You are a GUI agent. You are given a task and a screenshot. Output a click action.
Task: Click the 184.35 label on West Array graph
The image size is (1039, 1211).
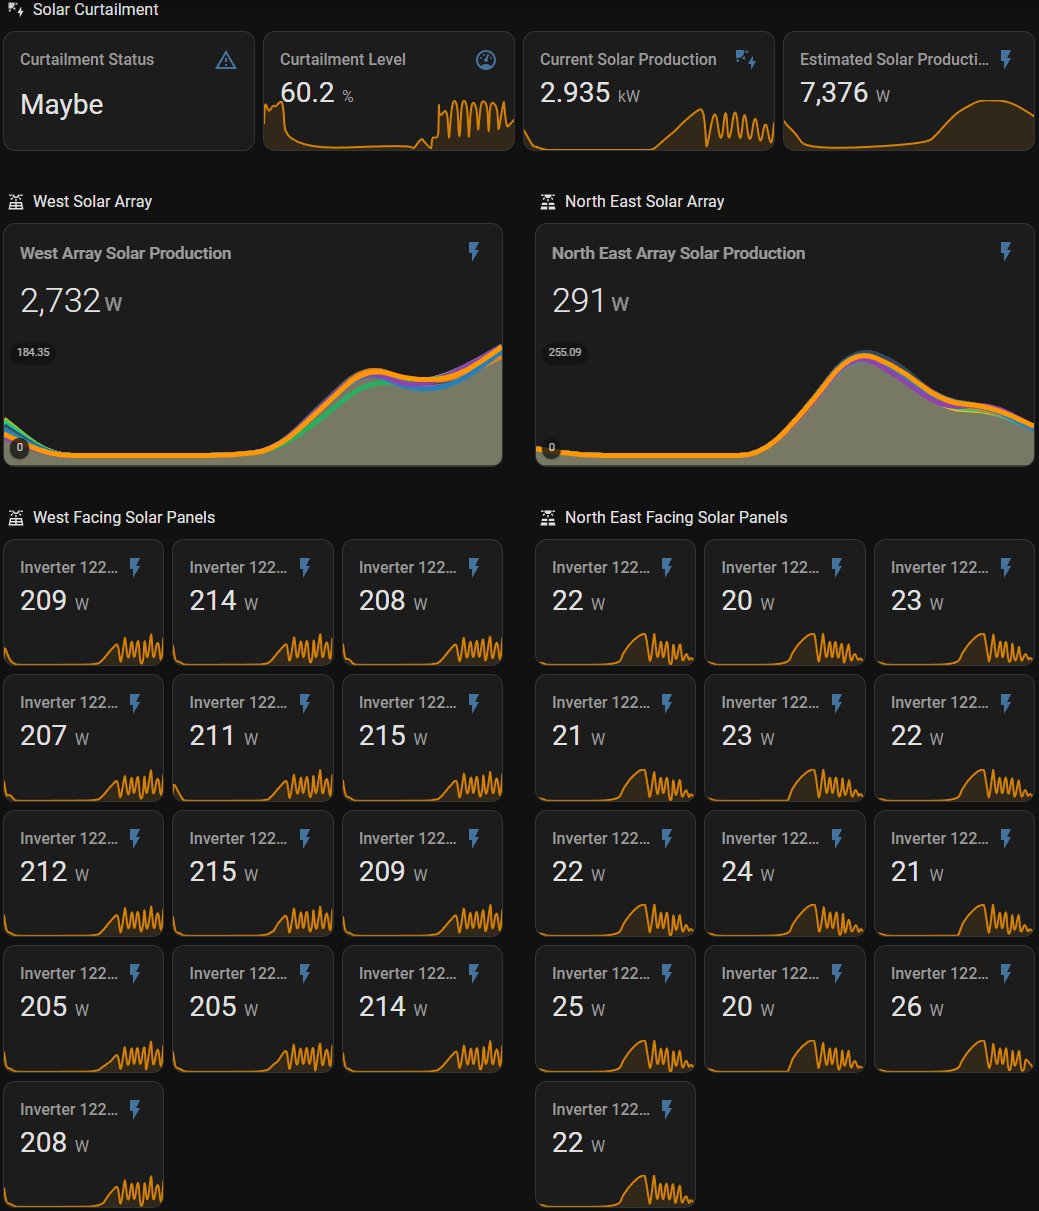coord(33,352)
